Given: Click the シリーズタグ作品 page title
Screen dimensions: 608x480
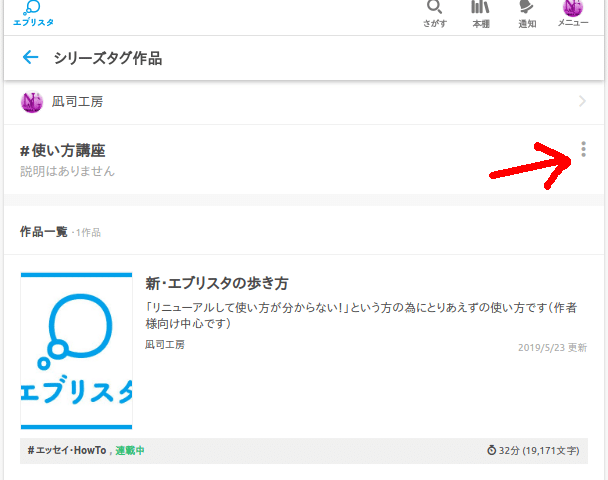Looking at the screenshot, I should (x=108, y=58).
